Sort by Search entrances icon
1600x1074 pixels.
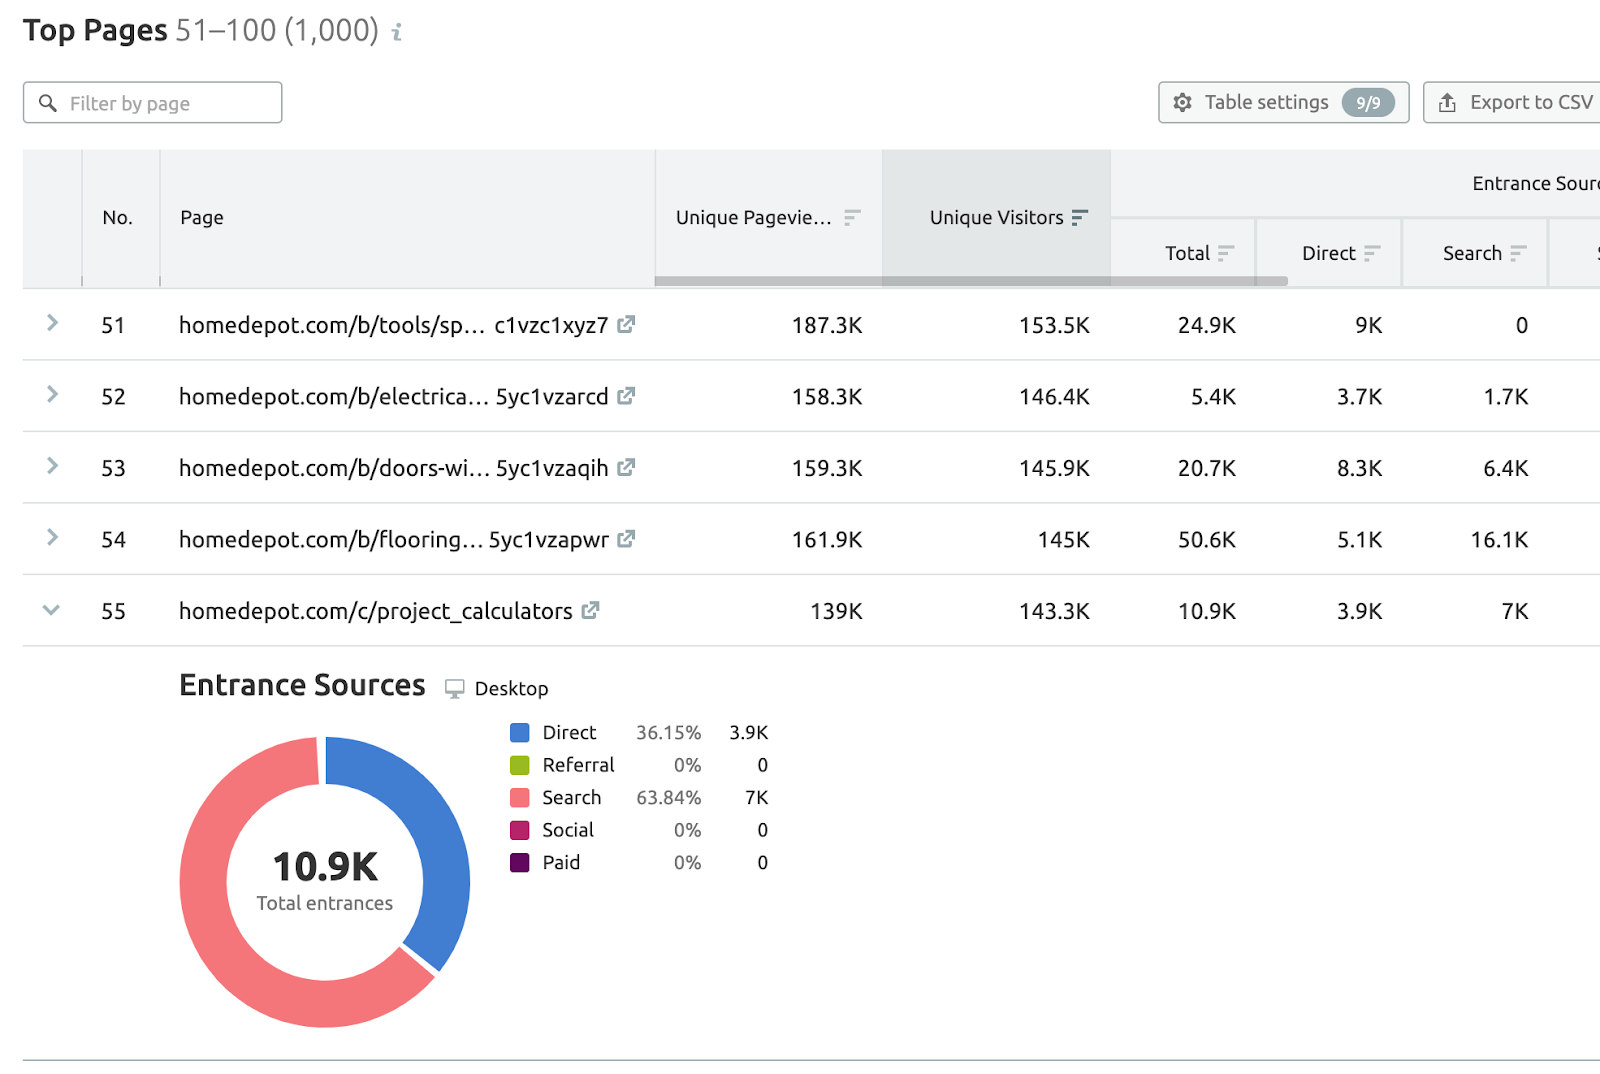click(x=1518, y=254)
